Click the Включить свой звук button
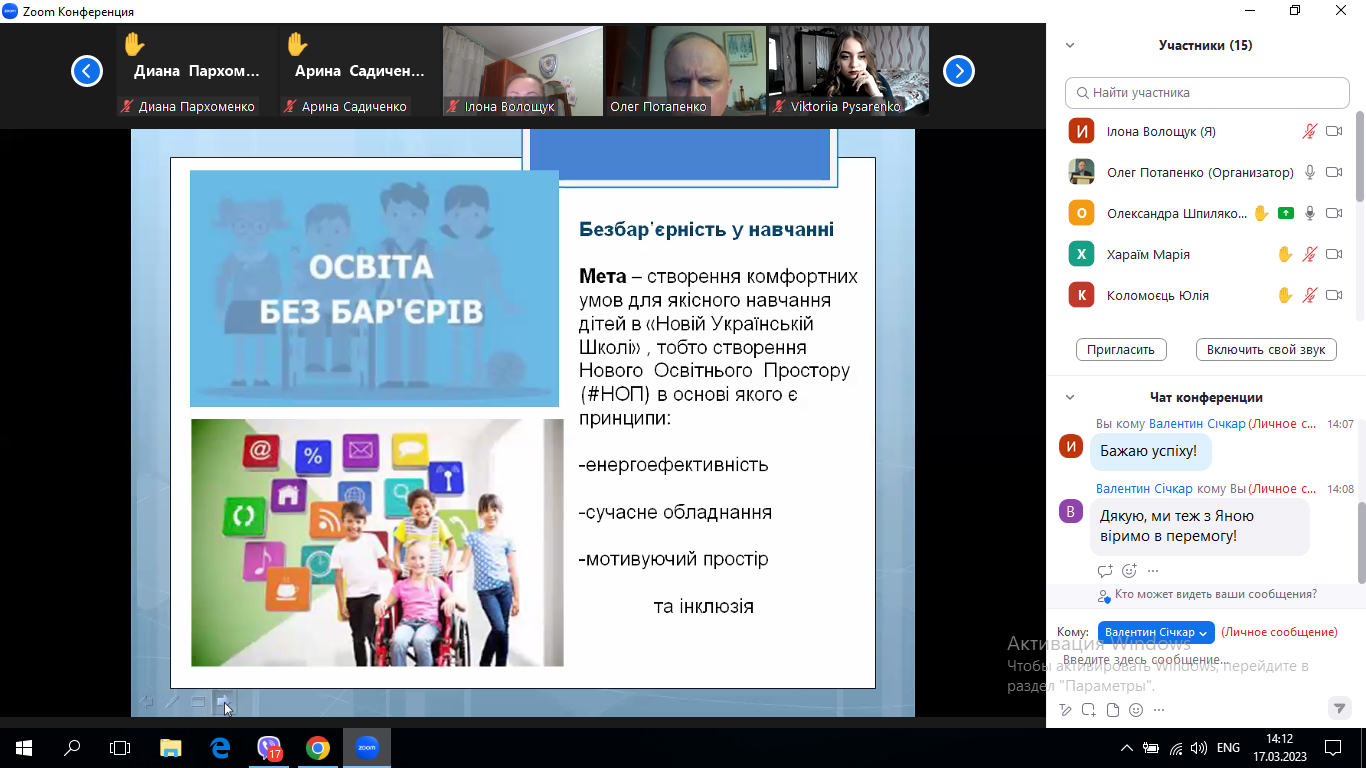Screen dimensions: 1366x768 click(x=1265, y=349)
